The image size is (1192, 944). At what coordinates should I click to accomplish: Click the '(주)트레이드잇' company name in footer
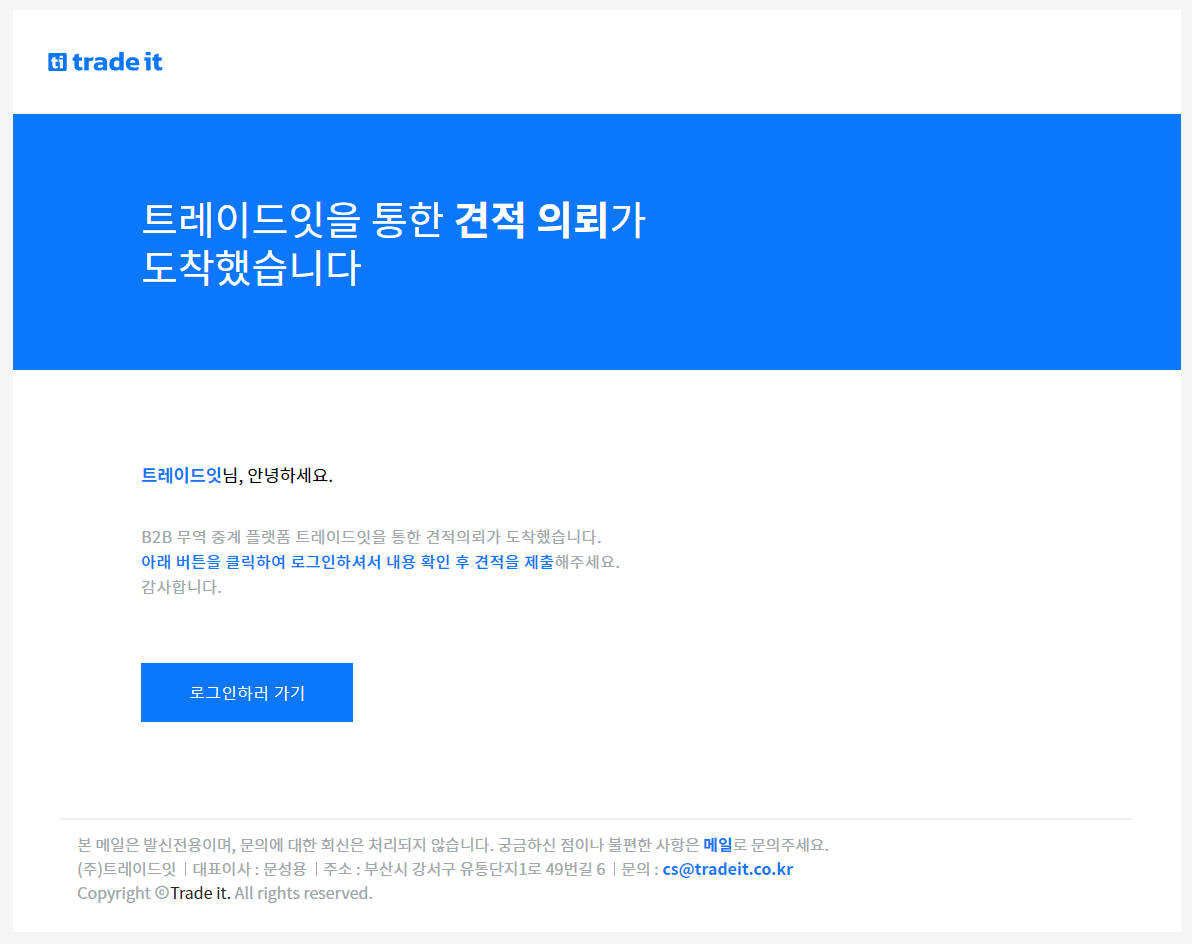click(126, 869)
